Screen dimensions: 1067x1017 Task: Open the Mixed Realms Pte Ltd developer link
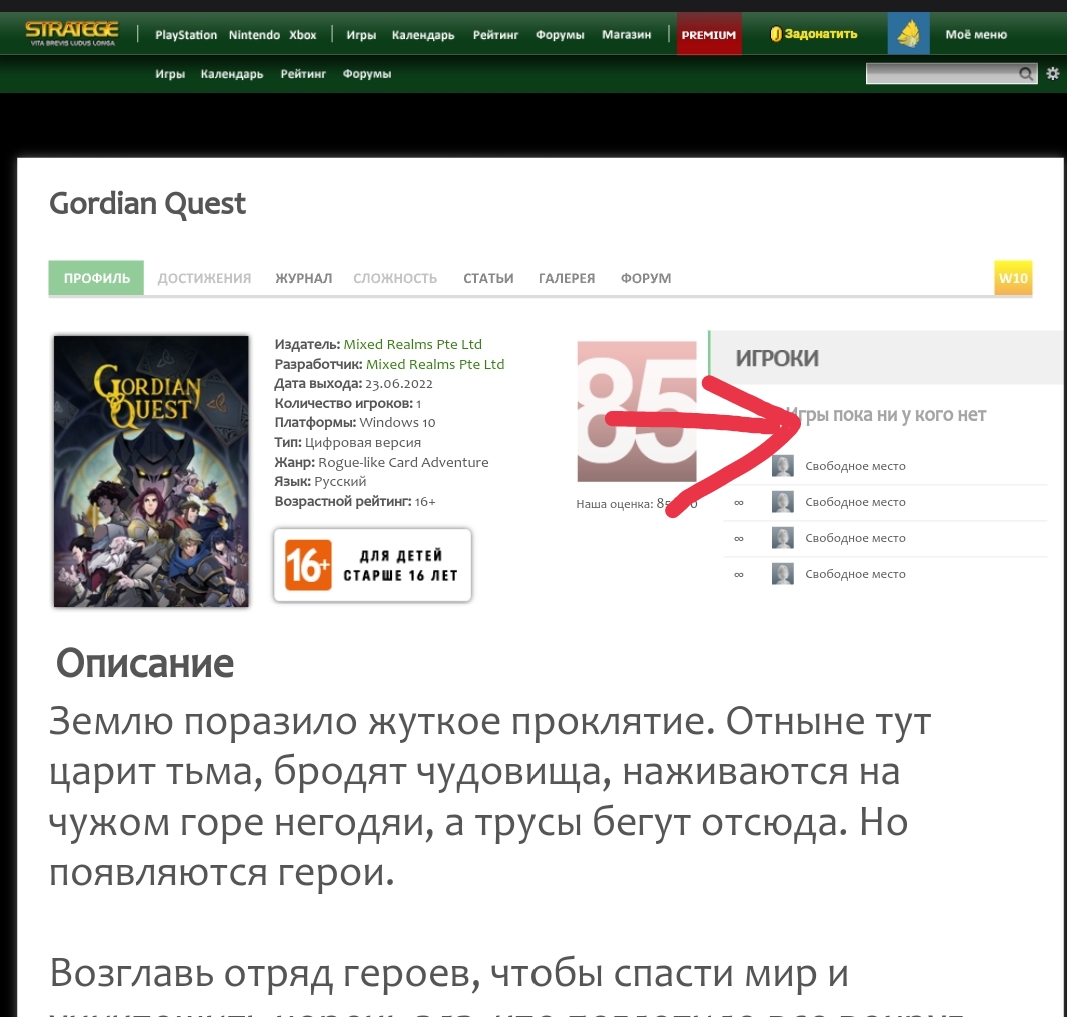point(435,364)
